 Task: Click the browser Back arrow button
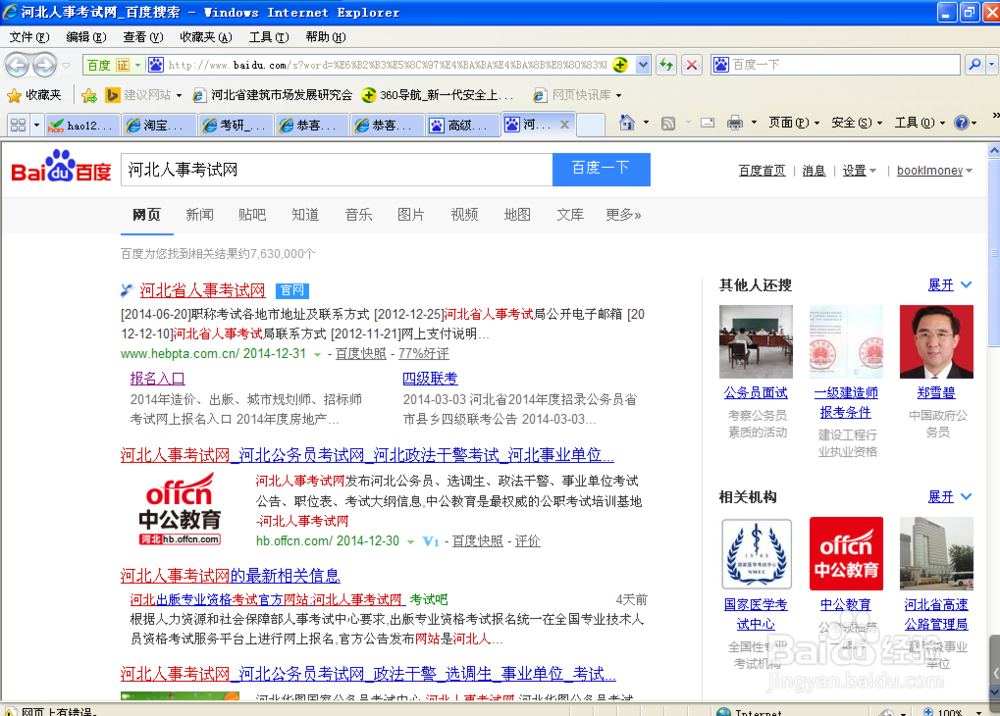click(x=17, y=65)
